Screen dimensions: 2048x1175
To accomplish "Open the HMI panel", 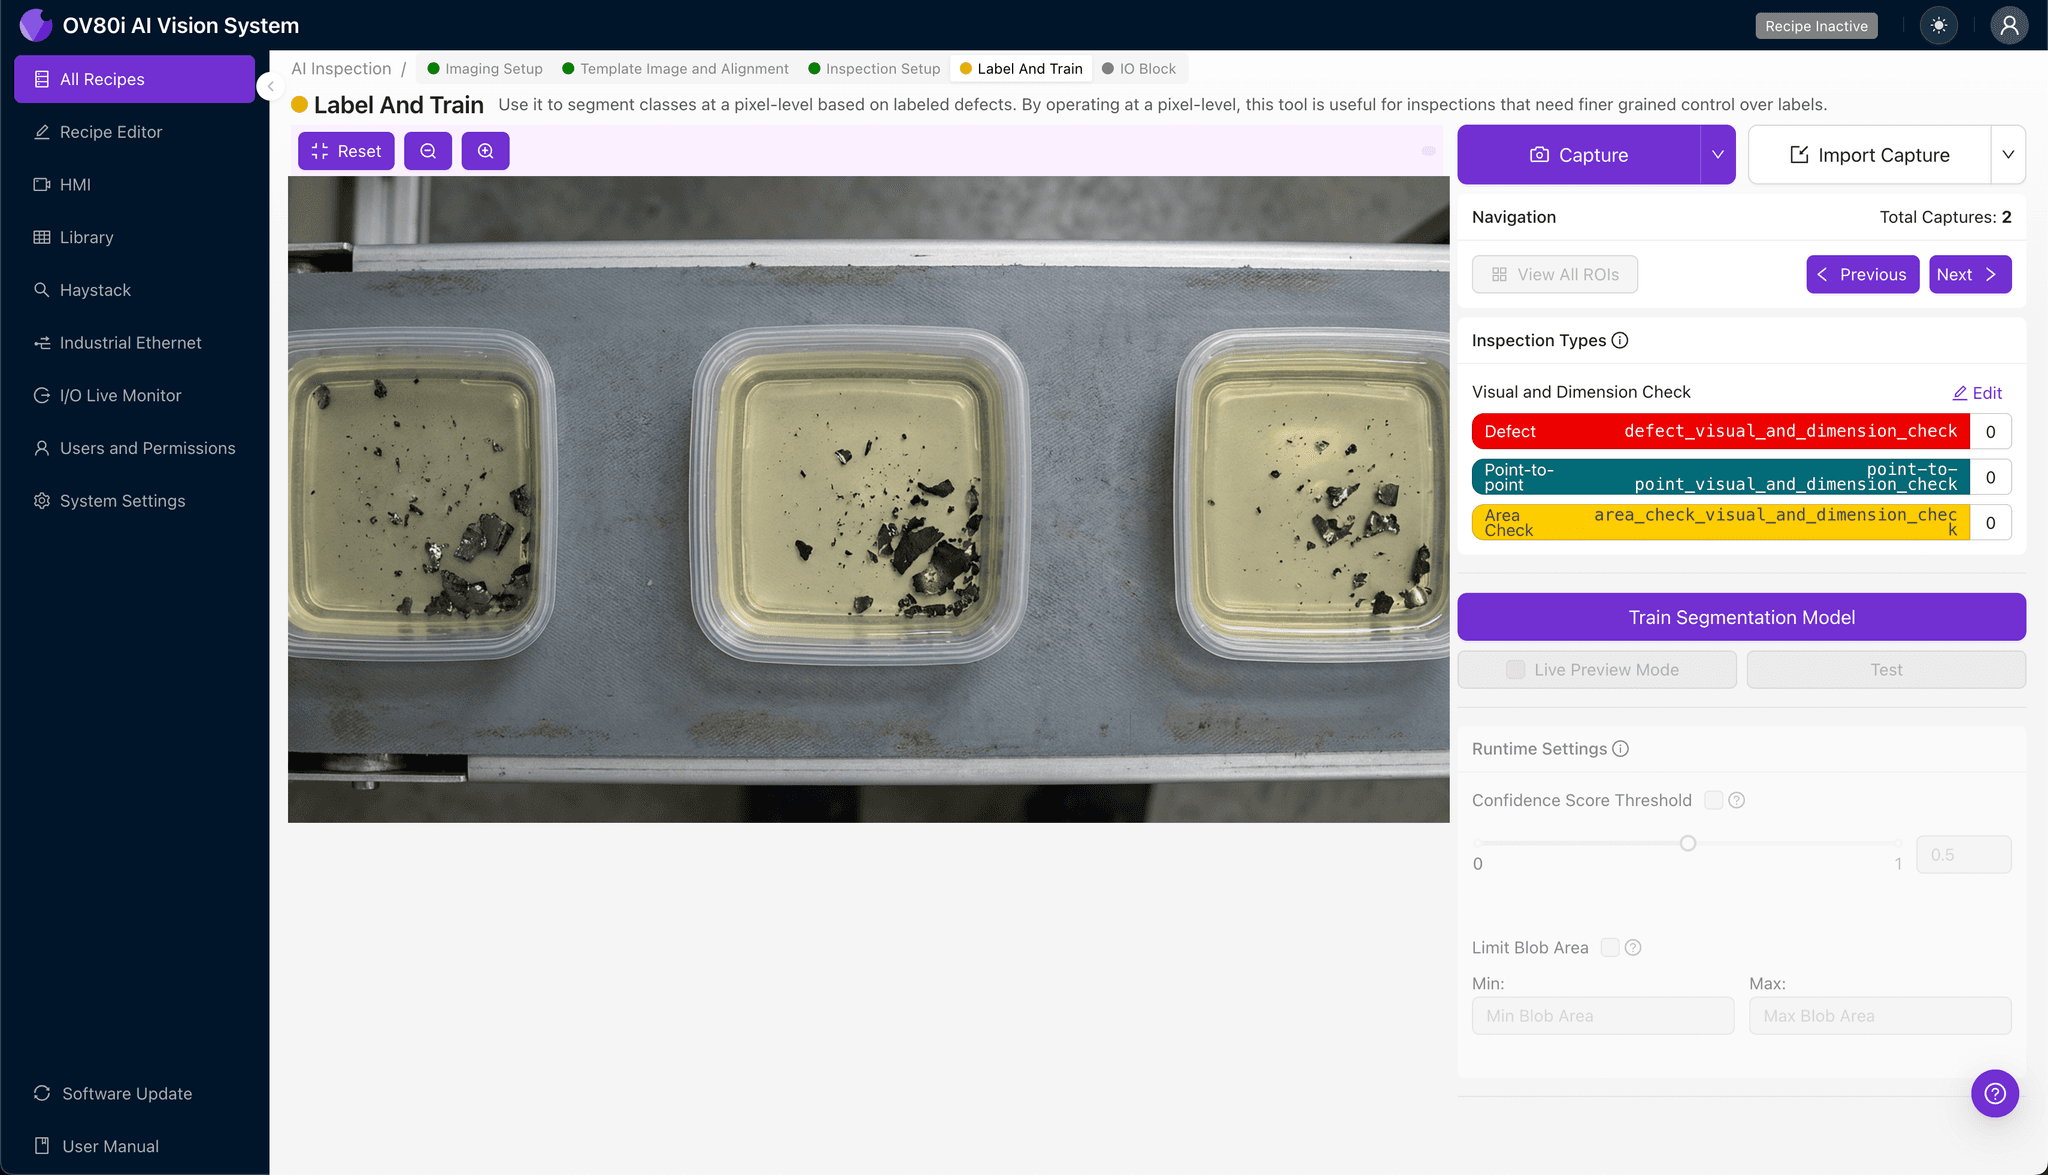I will [74, 184].
